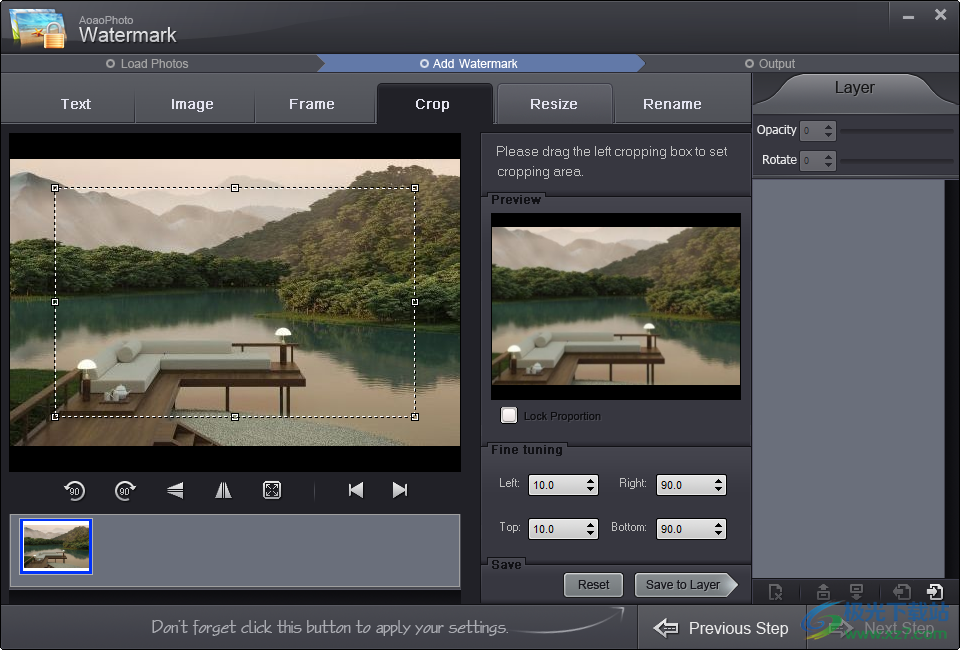Click the 'Please drag the left cropping box' instruction
This screenshot has height=650, width=960.
[612, 162]
